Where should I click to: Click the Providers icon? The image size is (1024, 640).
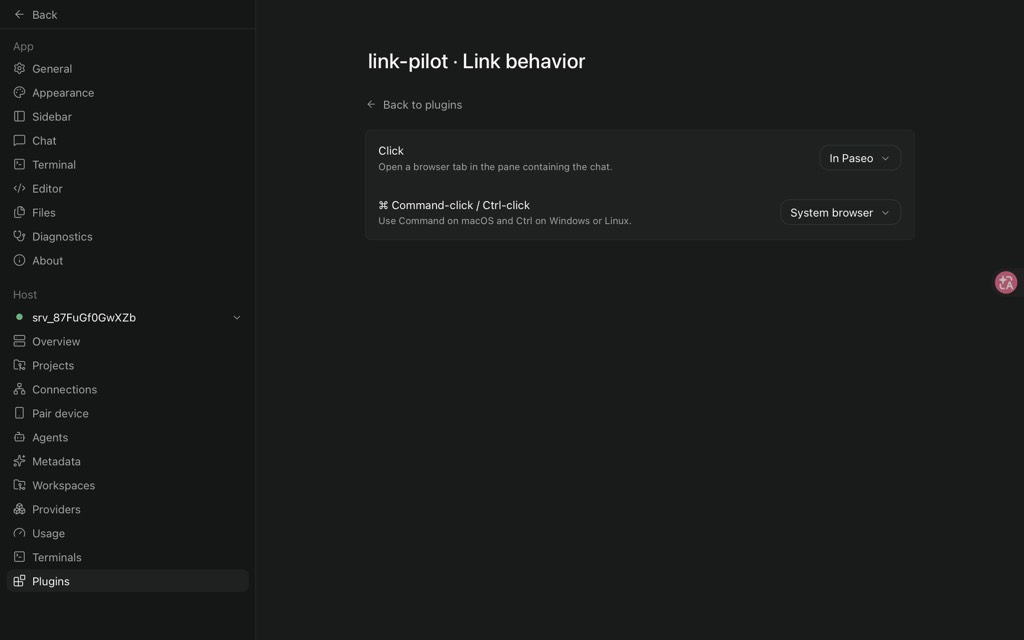(20, 509)
